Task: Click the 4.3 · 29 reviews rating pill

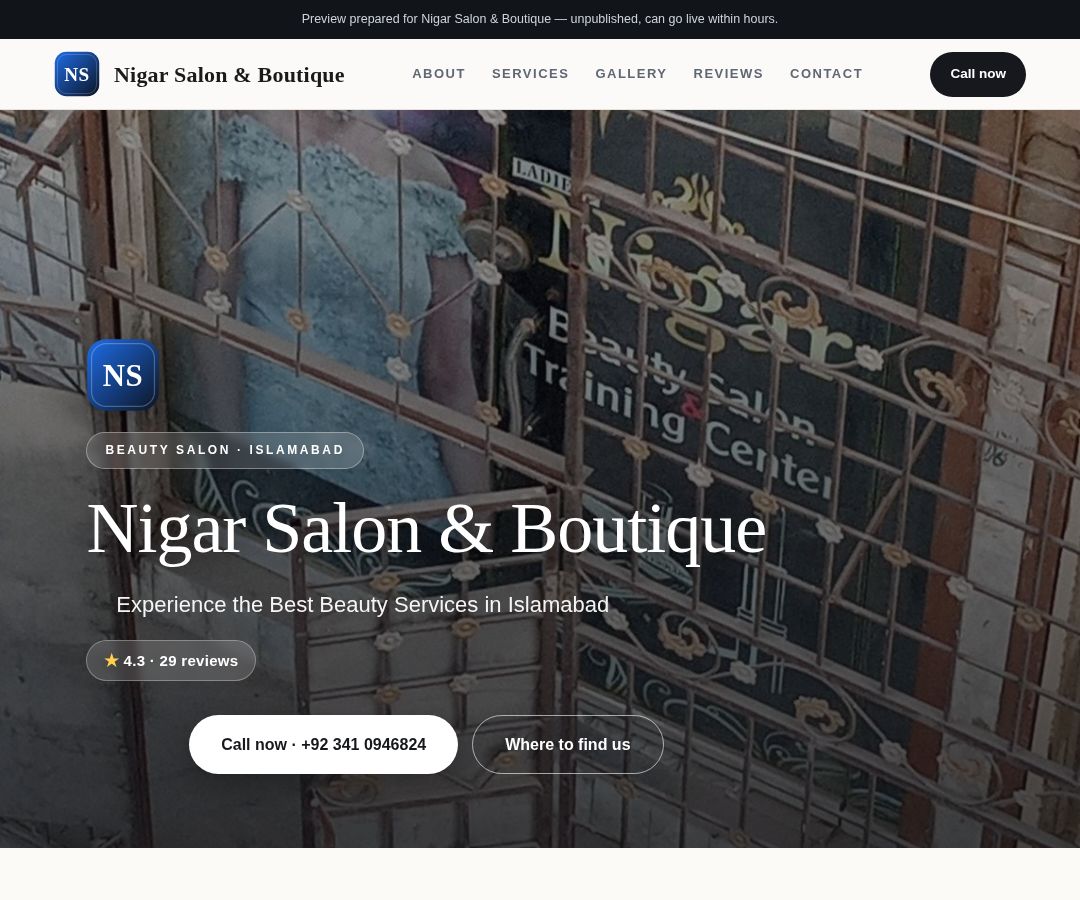Action: coord(171,661)
